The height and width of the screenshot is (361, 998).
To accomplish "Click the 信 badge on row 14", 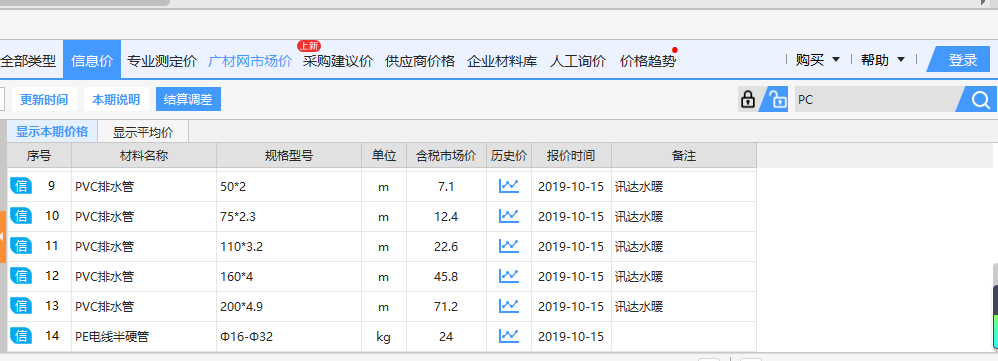I will coord(21,336).
